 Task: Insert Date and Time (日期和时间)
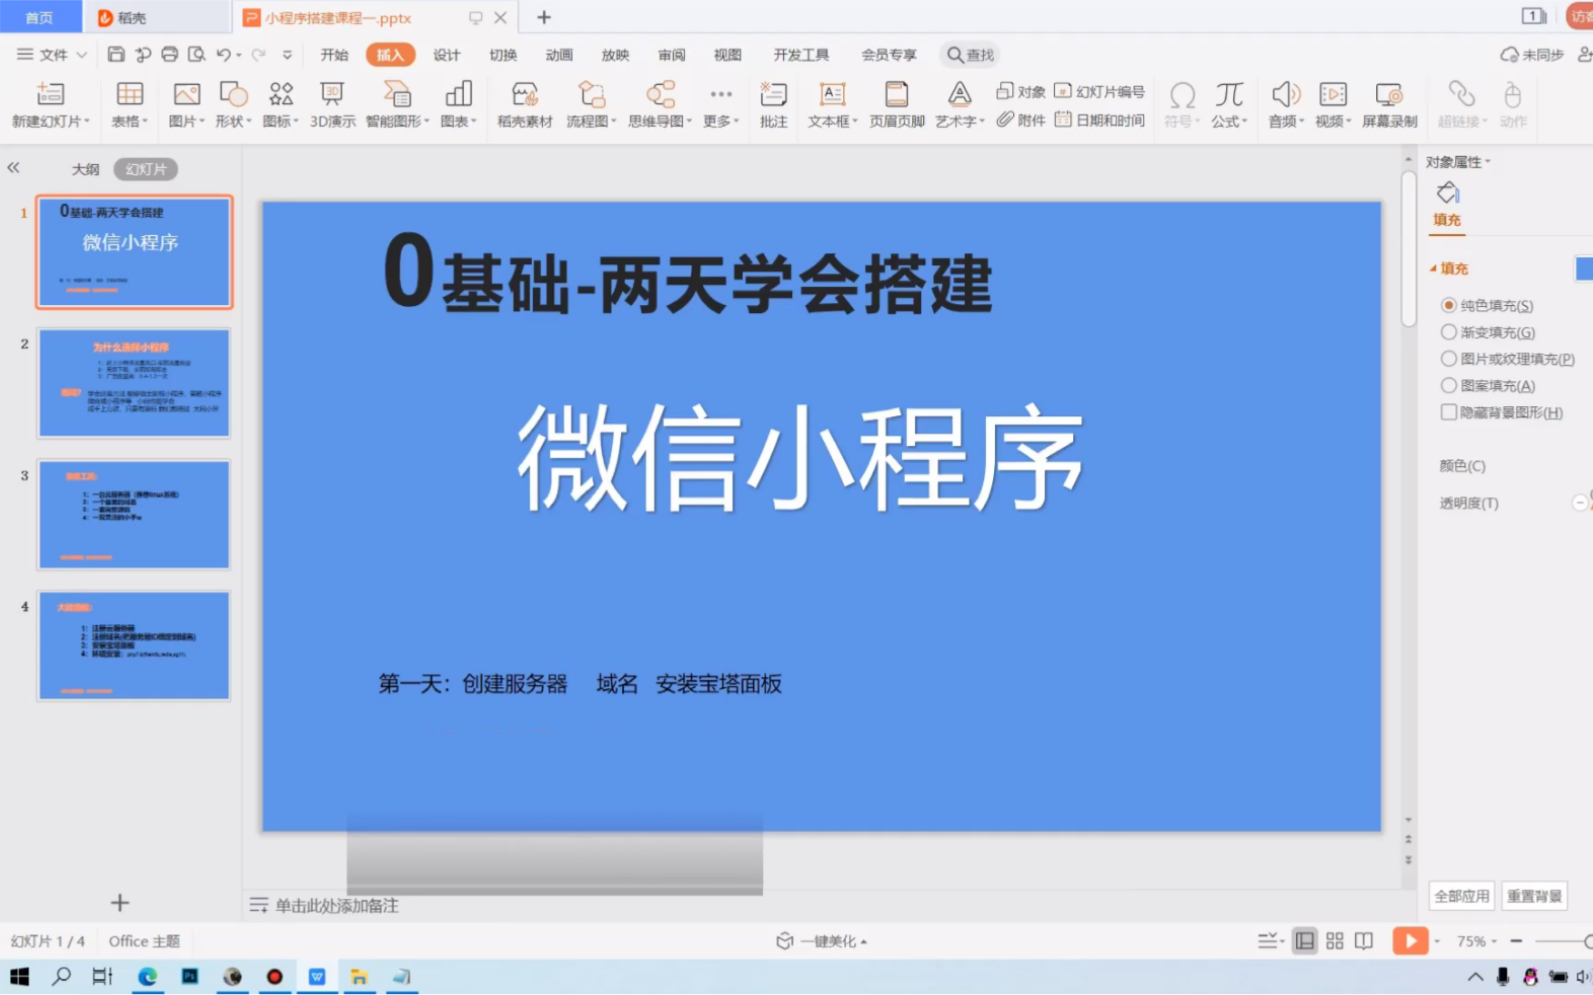(x=1099, y=120)
